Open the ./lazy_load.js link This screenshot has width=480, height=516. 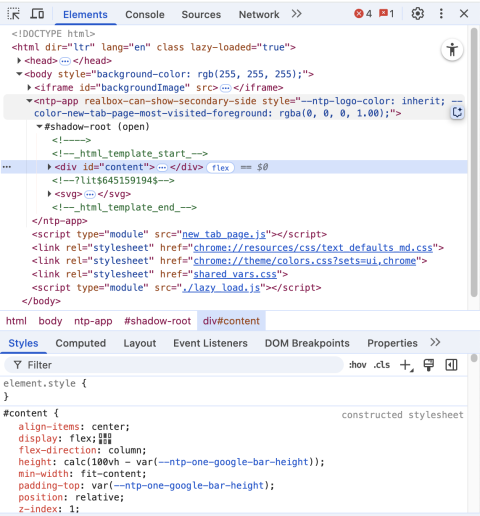(221, 288)
